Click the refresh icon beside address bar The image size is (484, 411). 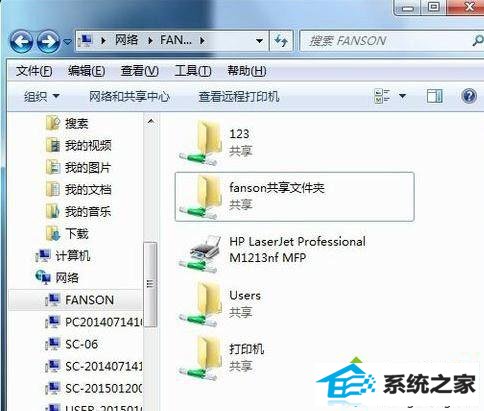[x=281, y=41]
